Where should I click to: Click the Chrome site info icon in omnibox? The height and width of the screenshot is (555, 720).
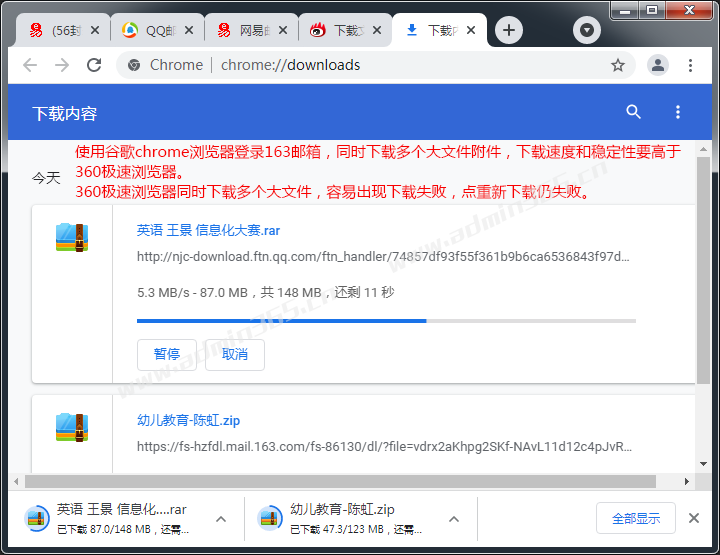134,65
